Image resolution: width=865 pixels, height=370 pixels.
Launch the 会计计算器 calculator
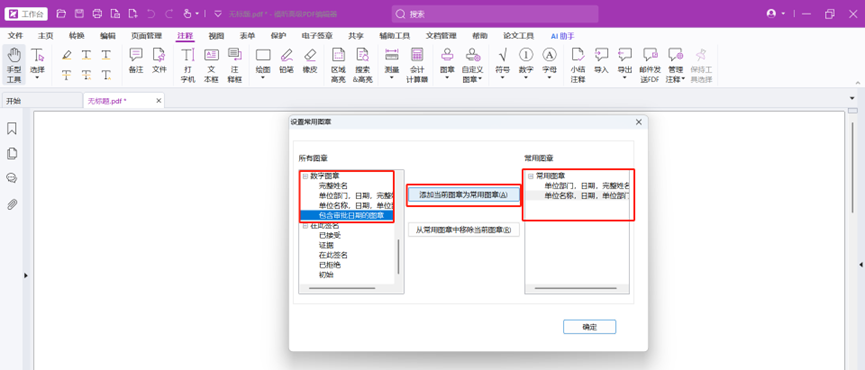coord(417,65)
